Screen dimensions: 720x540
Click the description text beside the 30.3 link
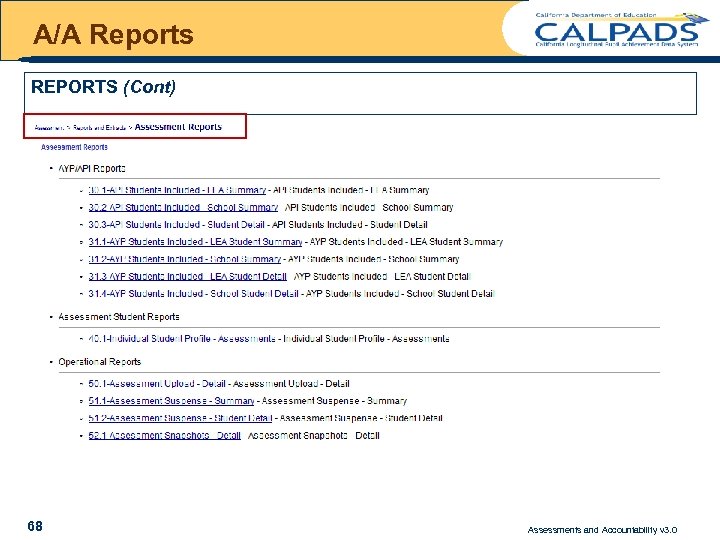click(350, 225)
